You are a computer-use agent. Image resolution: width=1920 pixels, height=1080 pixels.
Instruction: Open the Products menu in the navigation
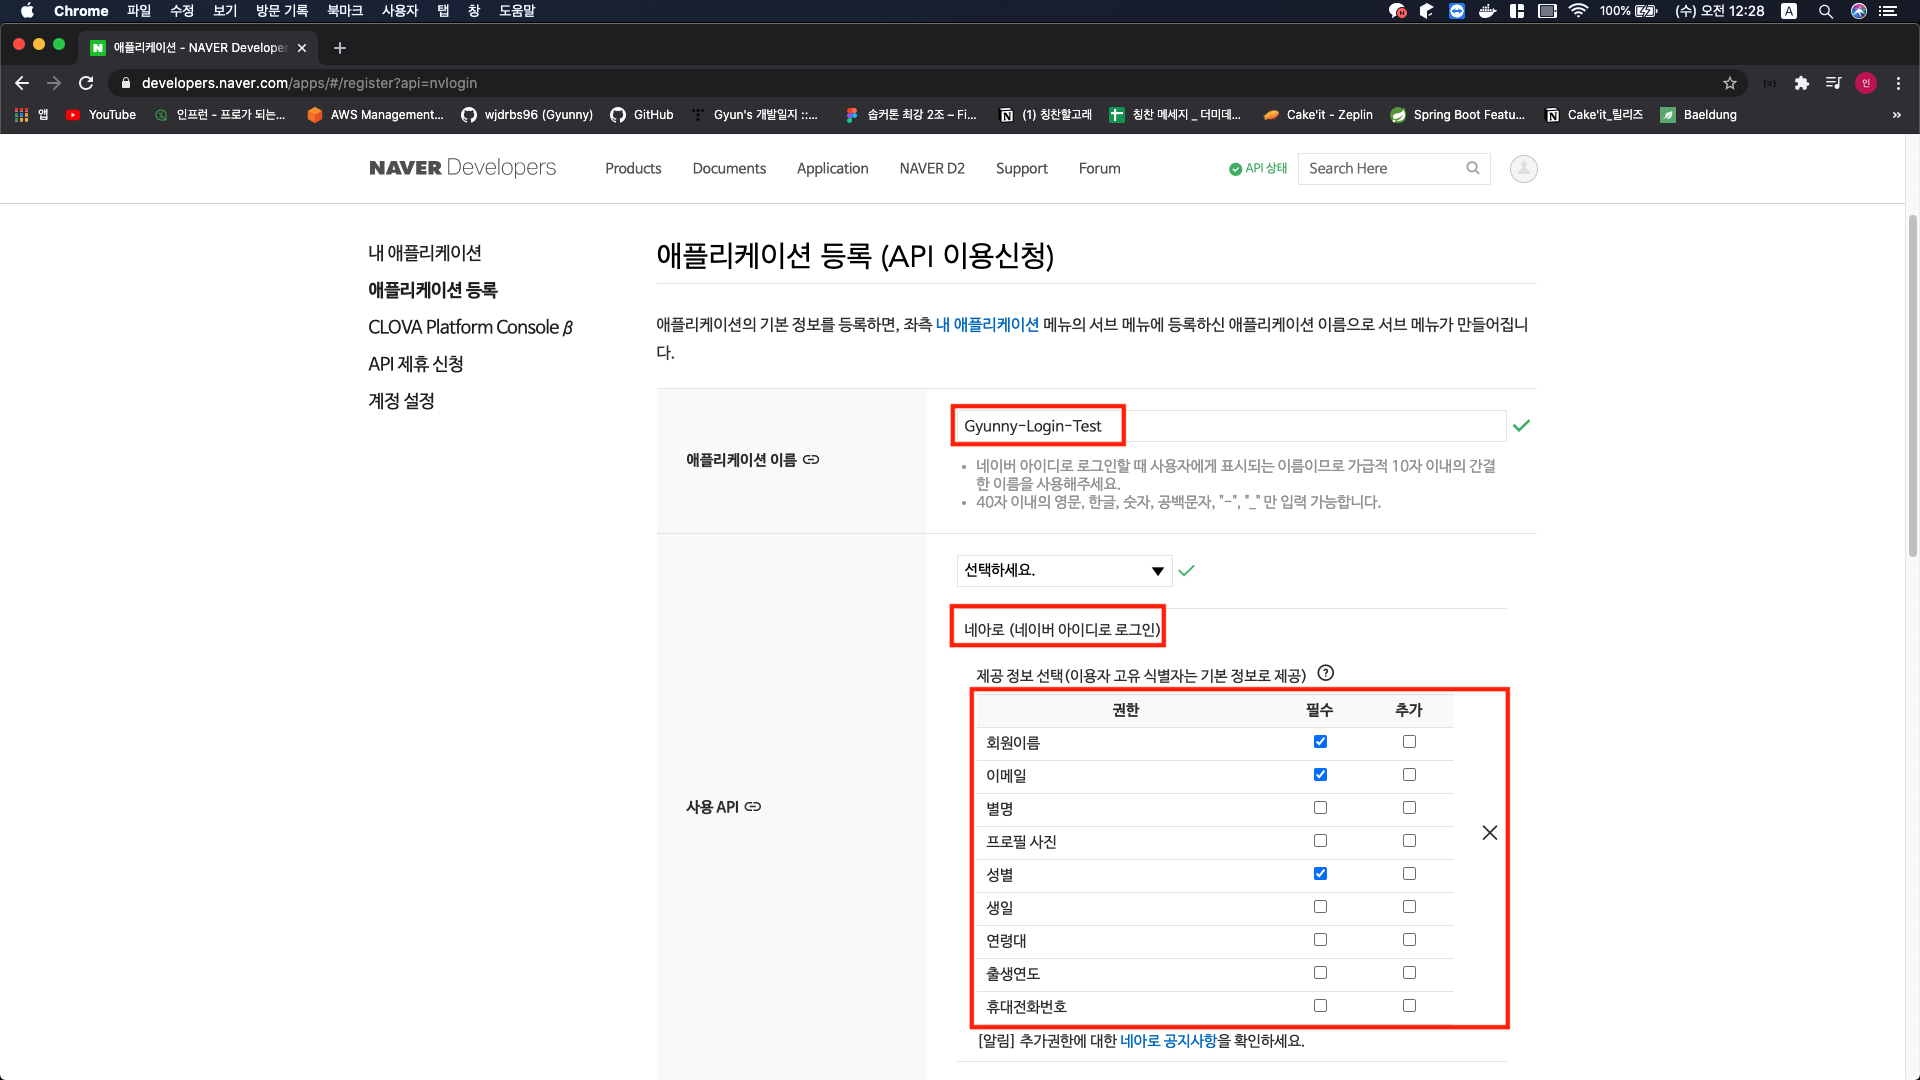[633, 168]
